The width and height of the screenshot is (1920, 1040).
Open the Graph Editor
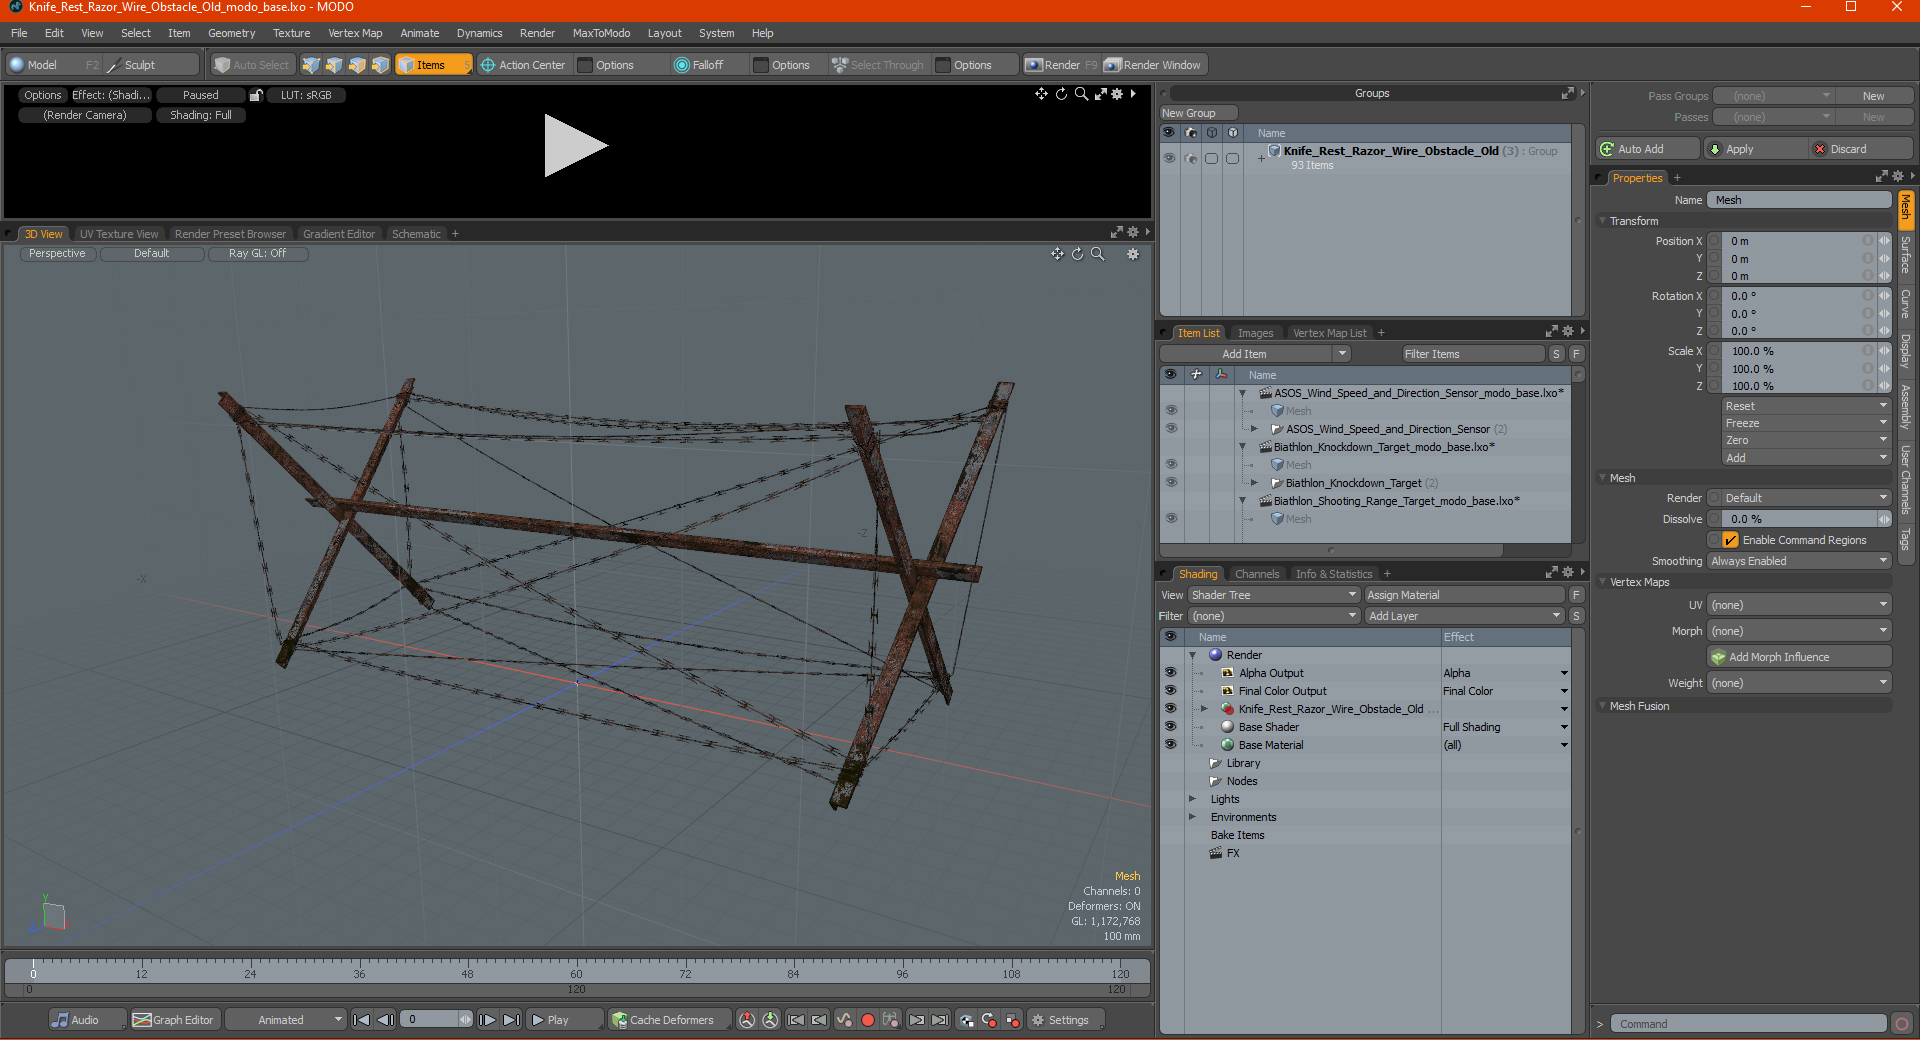[x=173, y=1020]
